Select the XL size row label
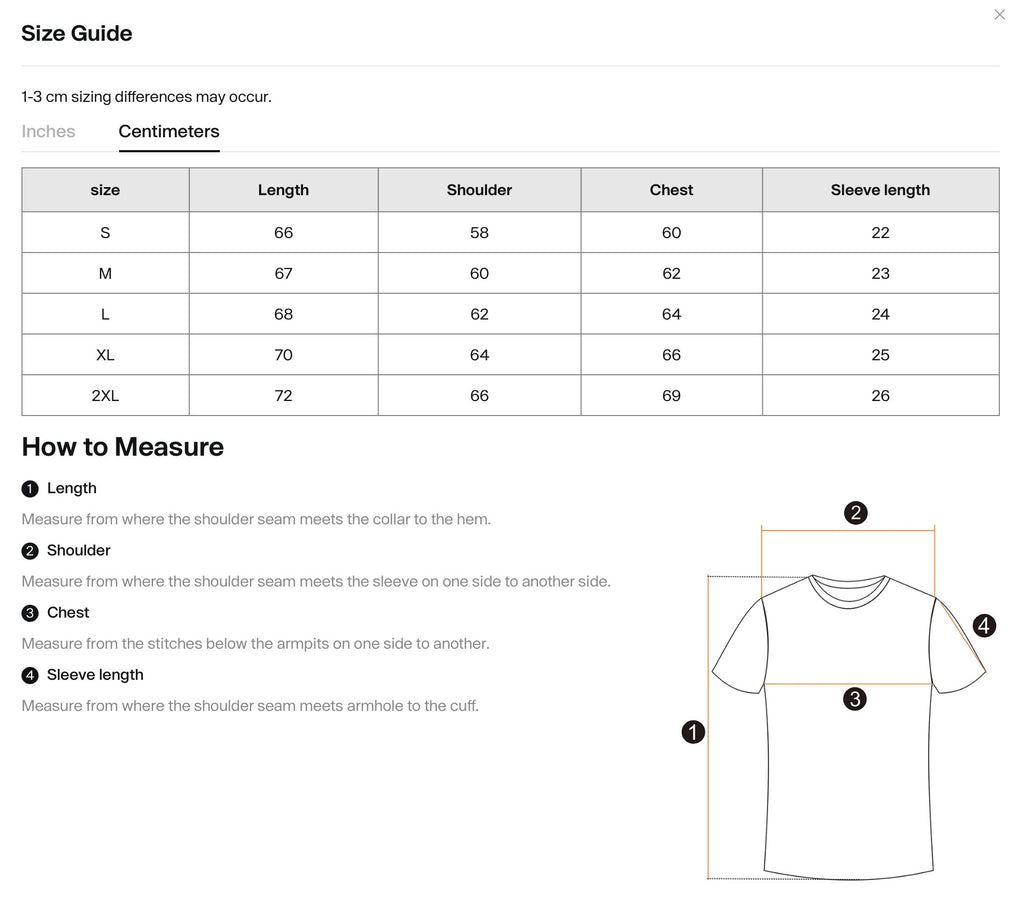Viewport: 1024px width, 920px height. [x=105, y=355]
